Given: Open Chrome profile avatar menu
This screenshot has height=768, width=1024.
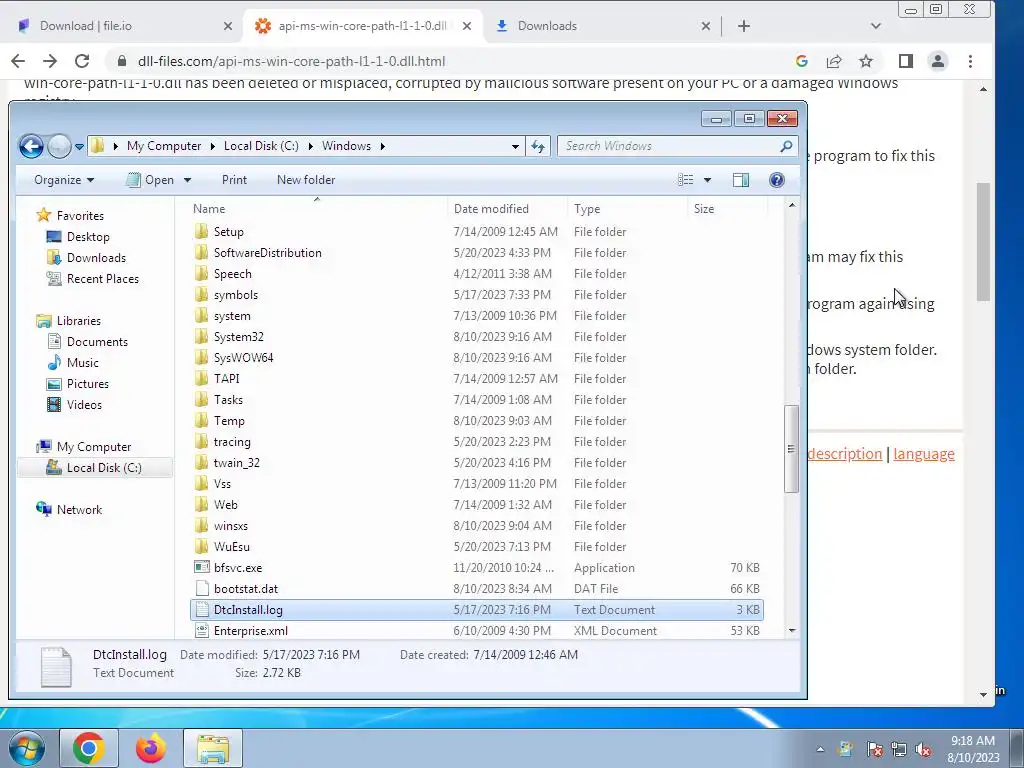Looking at the screenshot, I should 938,61.
